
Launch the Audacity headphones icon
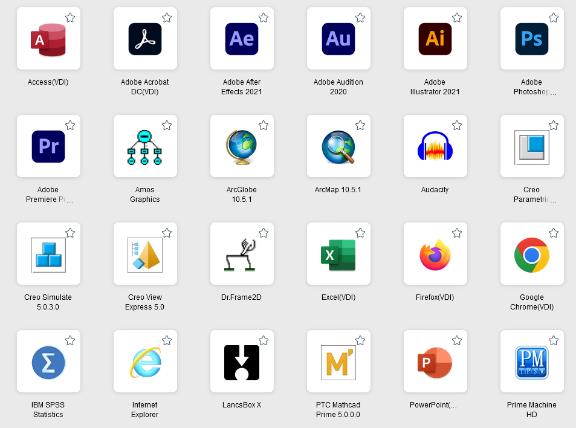coord(435,146)
